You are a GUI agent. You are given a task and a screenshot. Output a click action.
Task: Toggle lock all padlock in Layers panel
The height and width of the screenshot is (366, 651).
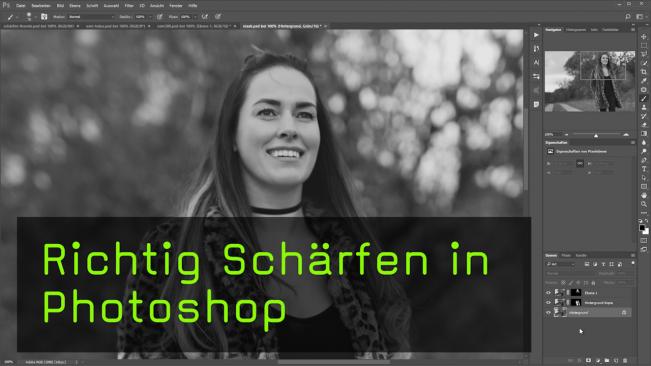(593, 283)
